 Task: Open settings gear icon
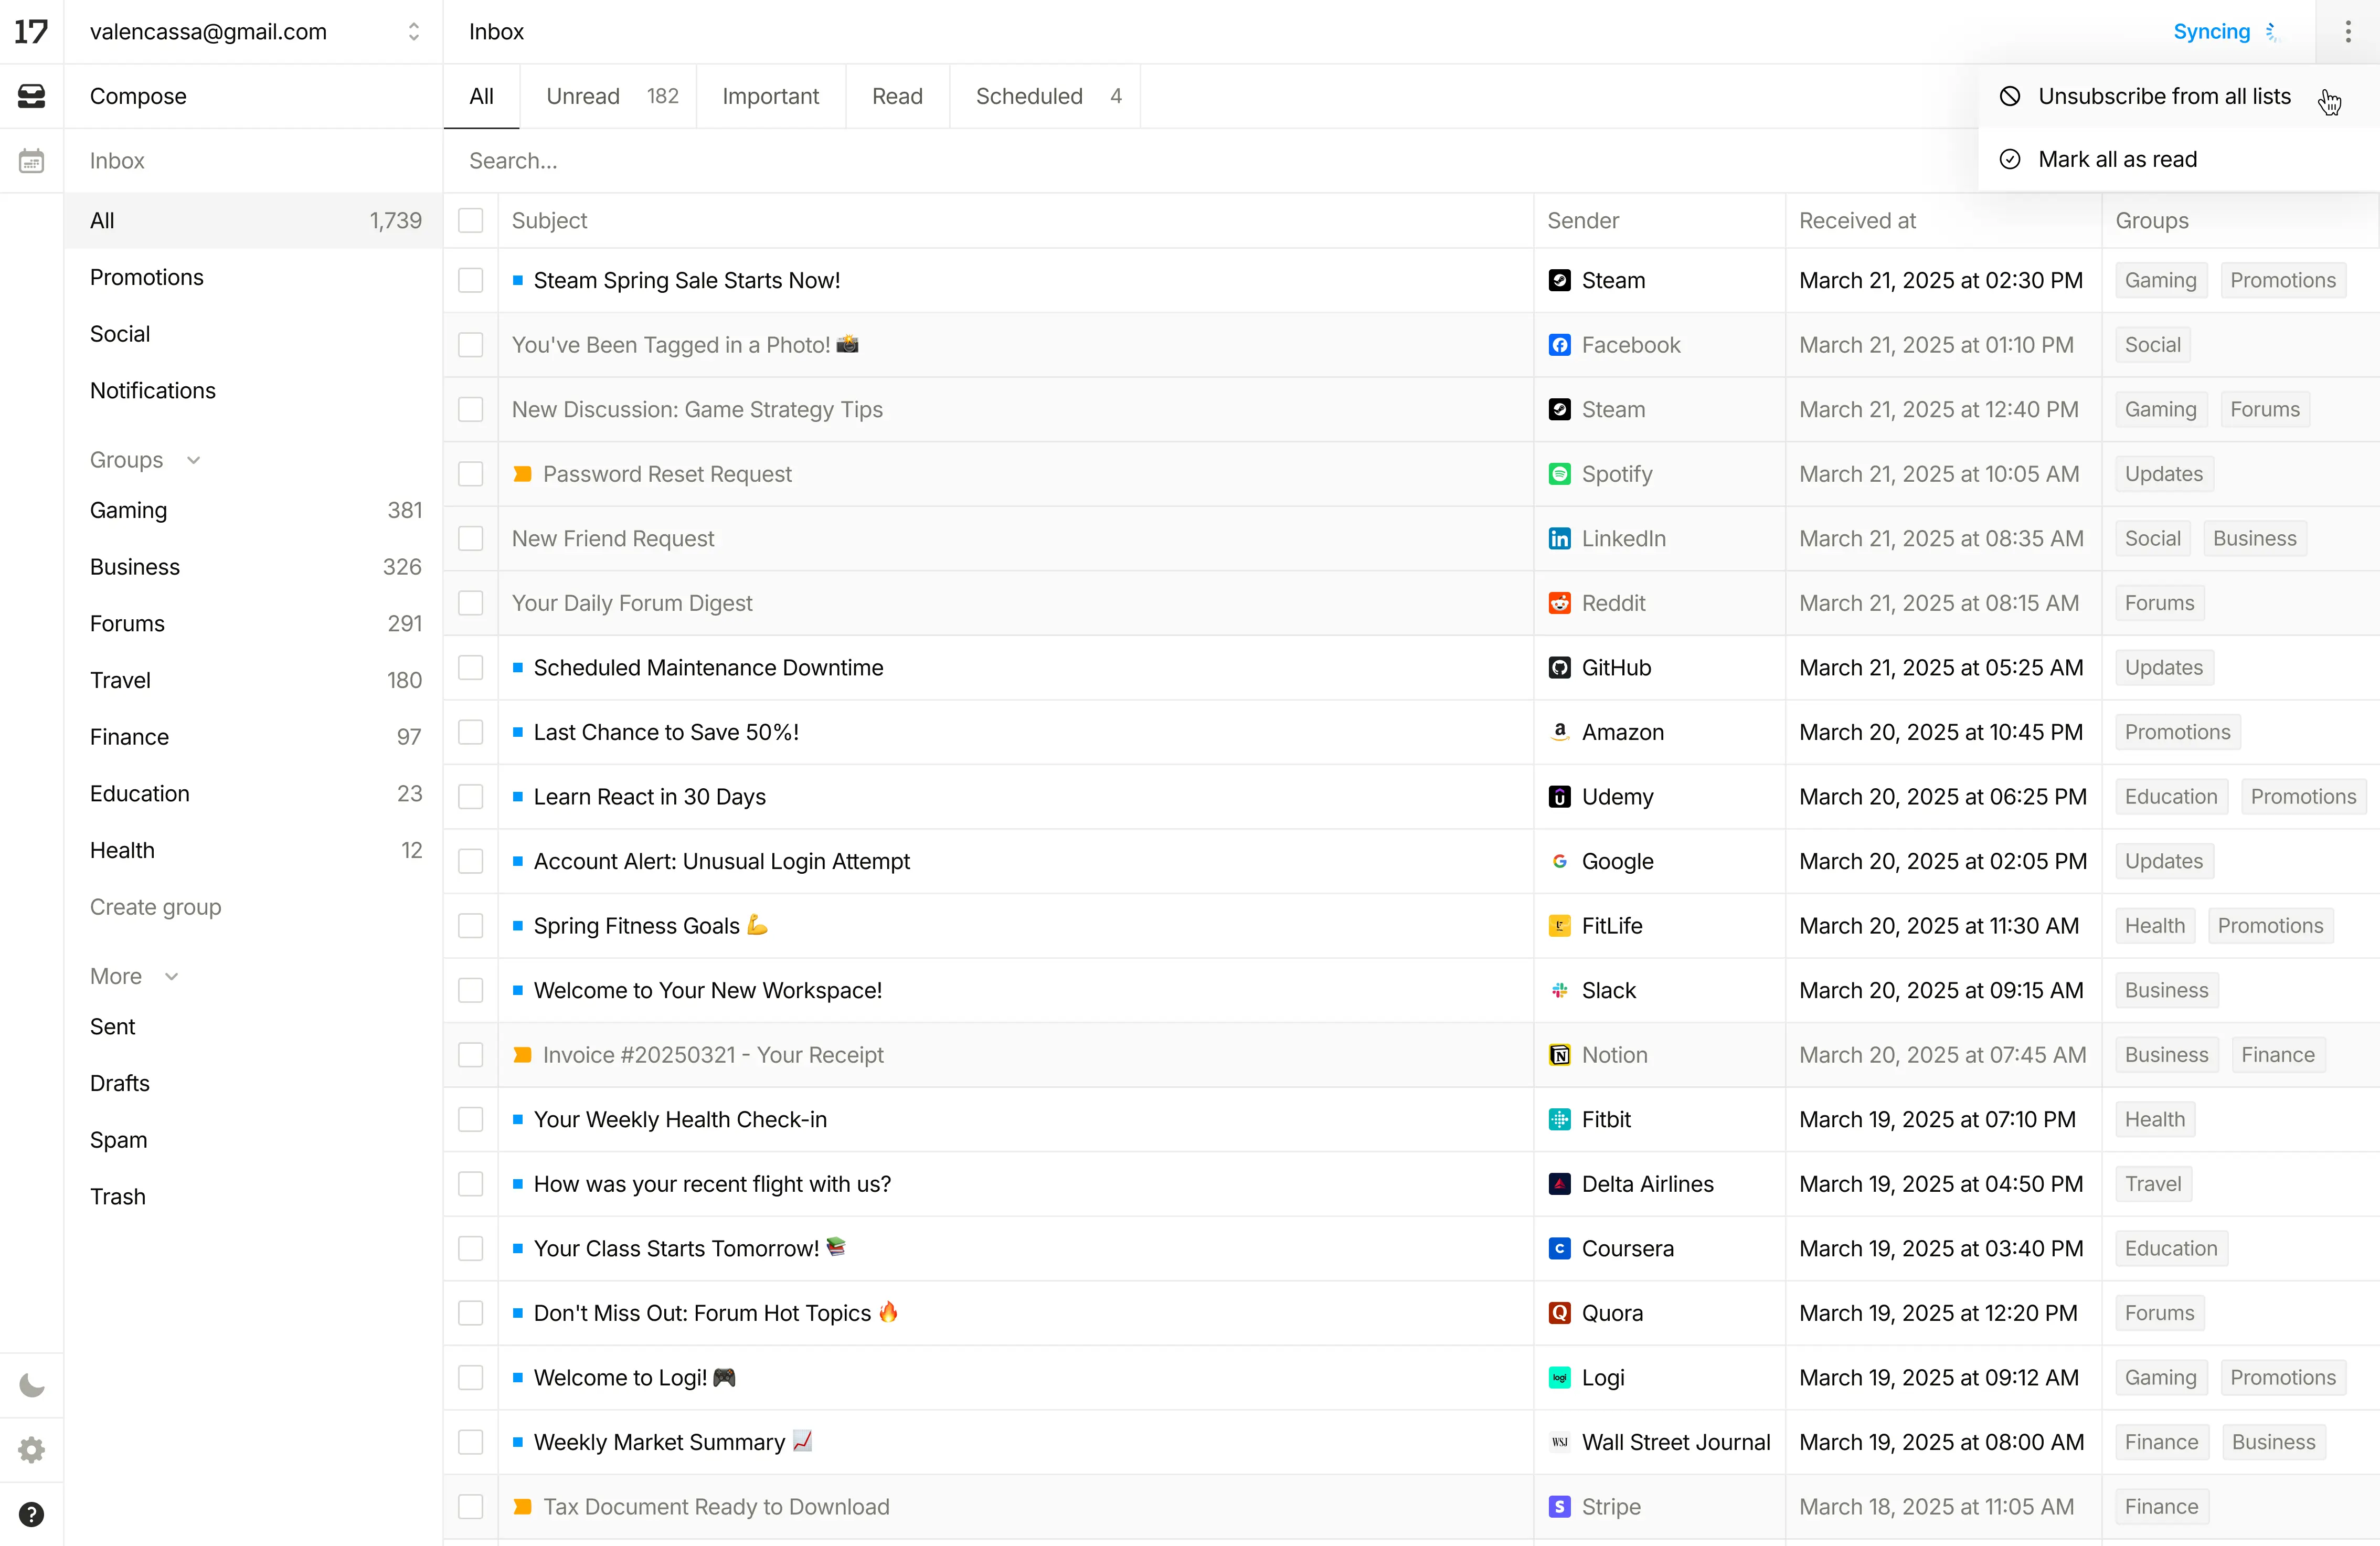coord(31,1450)
